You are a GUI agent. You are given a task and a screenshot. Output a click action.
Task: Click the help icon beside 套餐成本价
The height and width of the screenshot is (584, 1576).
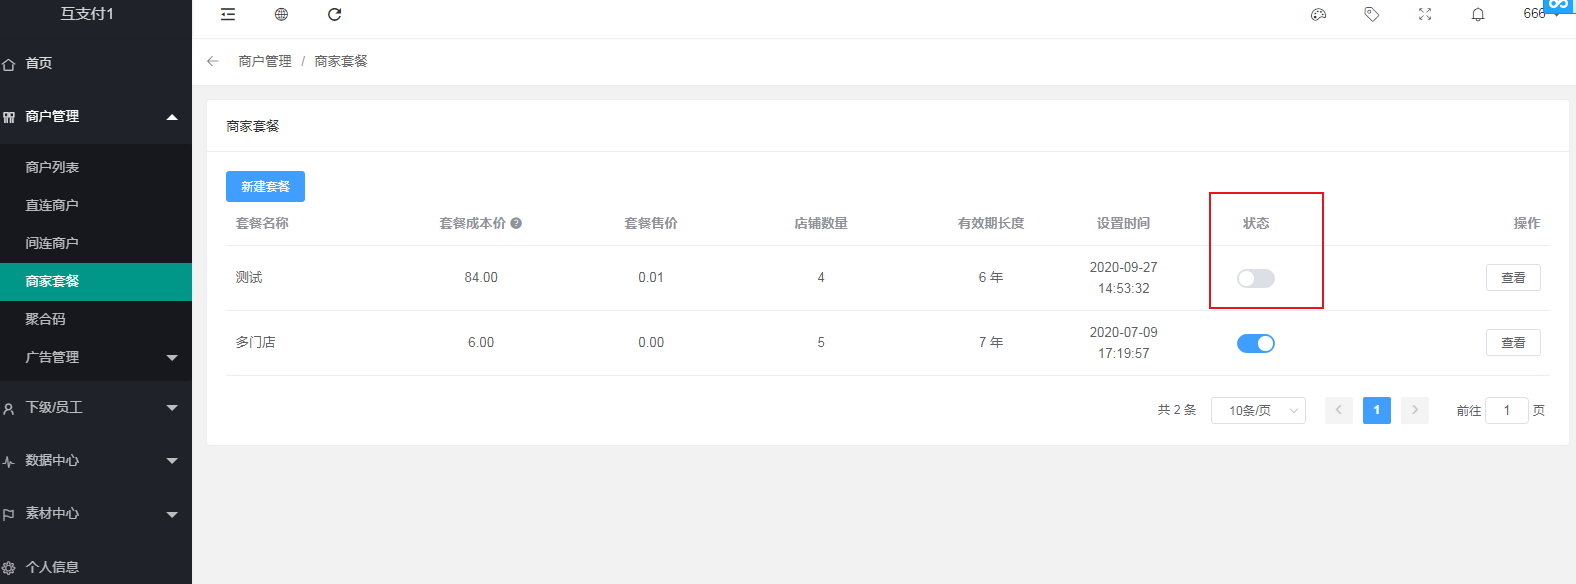[x=516, y=223]
